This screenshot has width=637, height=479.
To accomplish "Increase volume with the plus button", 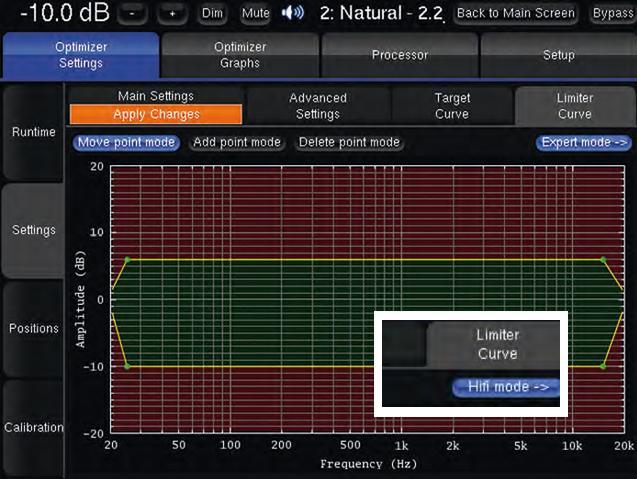I will tap(172, 14).
